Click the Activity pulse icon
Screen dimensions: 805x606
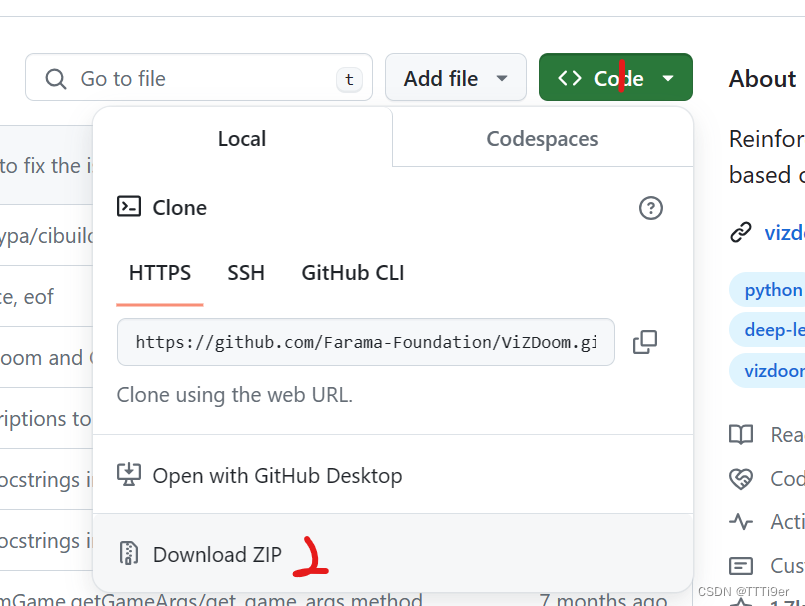(x=741, y=522)
